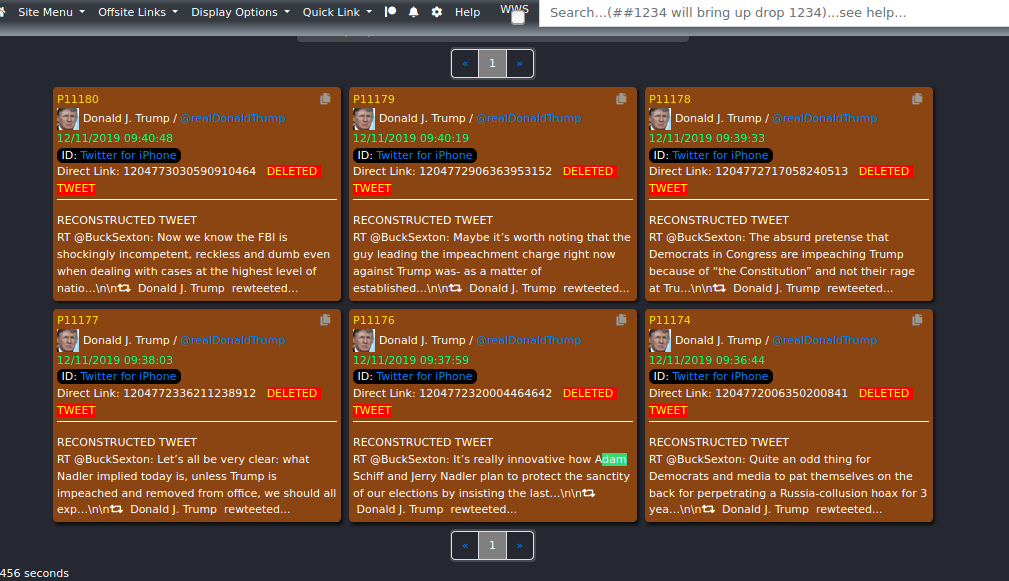
Task: Click Trump avatar on post P11180
Action: [x=68, y=119]
